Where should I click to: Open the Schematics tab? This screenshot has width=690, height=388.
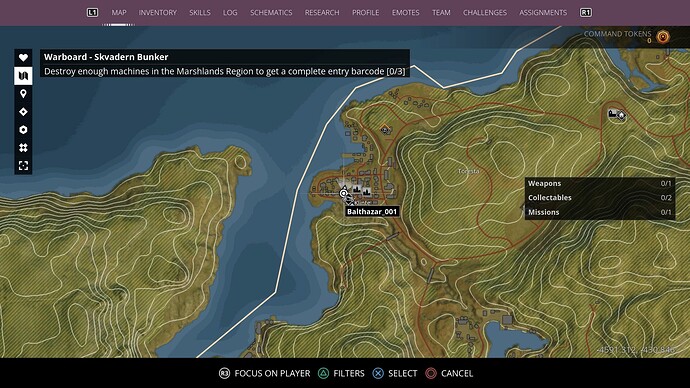pyautogui.click(x=271, y=13)
